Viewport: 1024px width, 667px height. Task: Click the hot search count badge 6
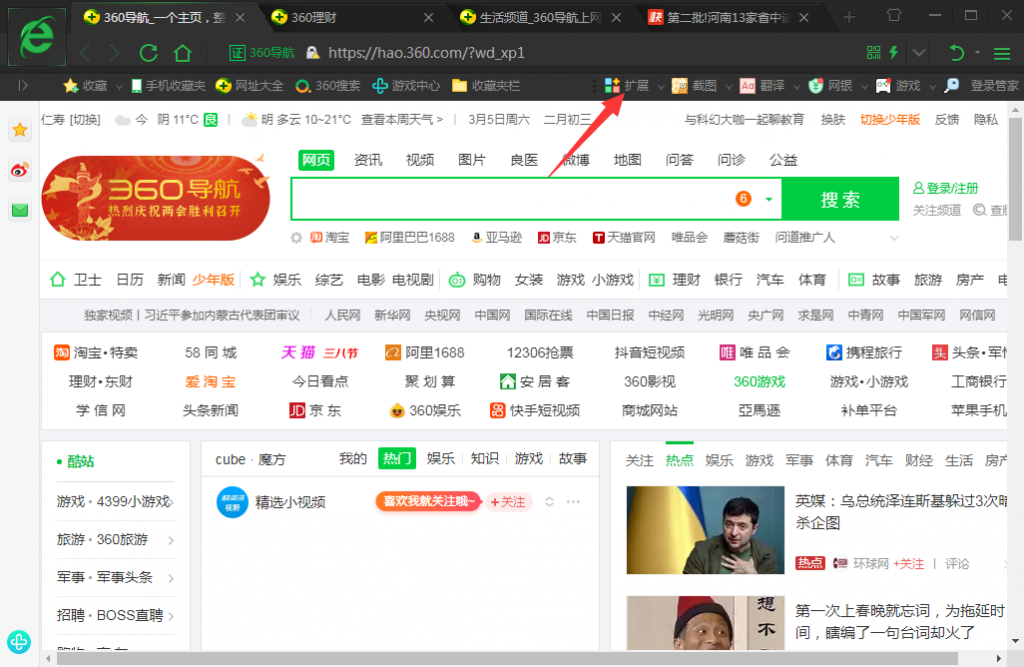click(743, 199)
